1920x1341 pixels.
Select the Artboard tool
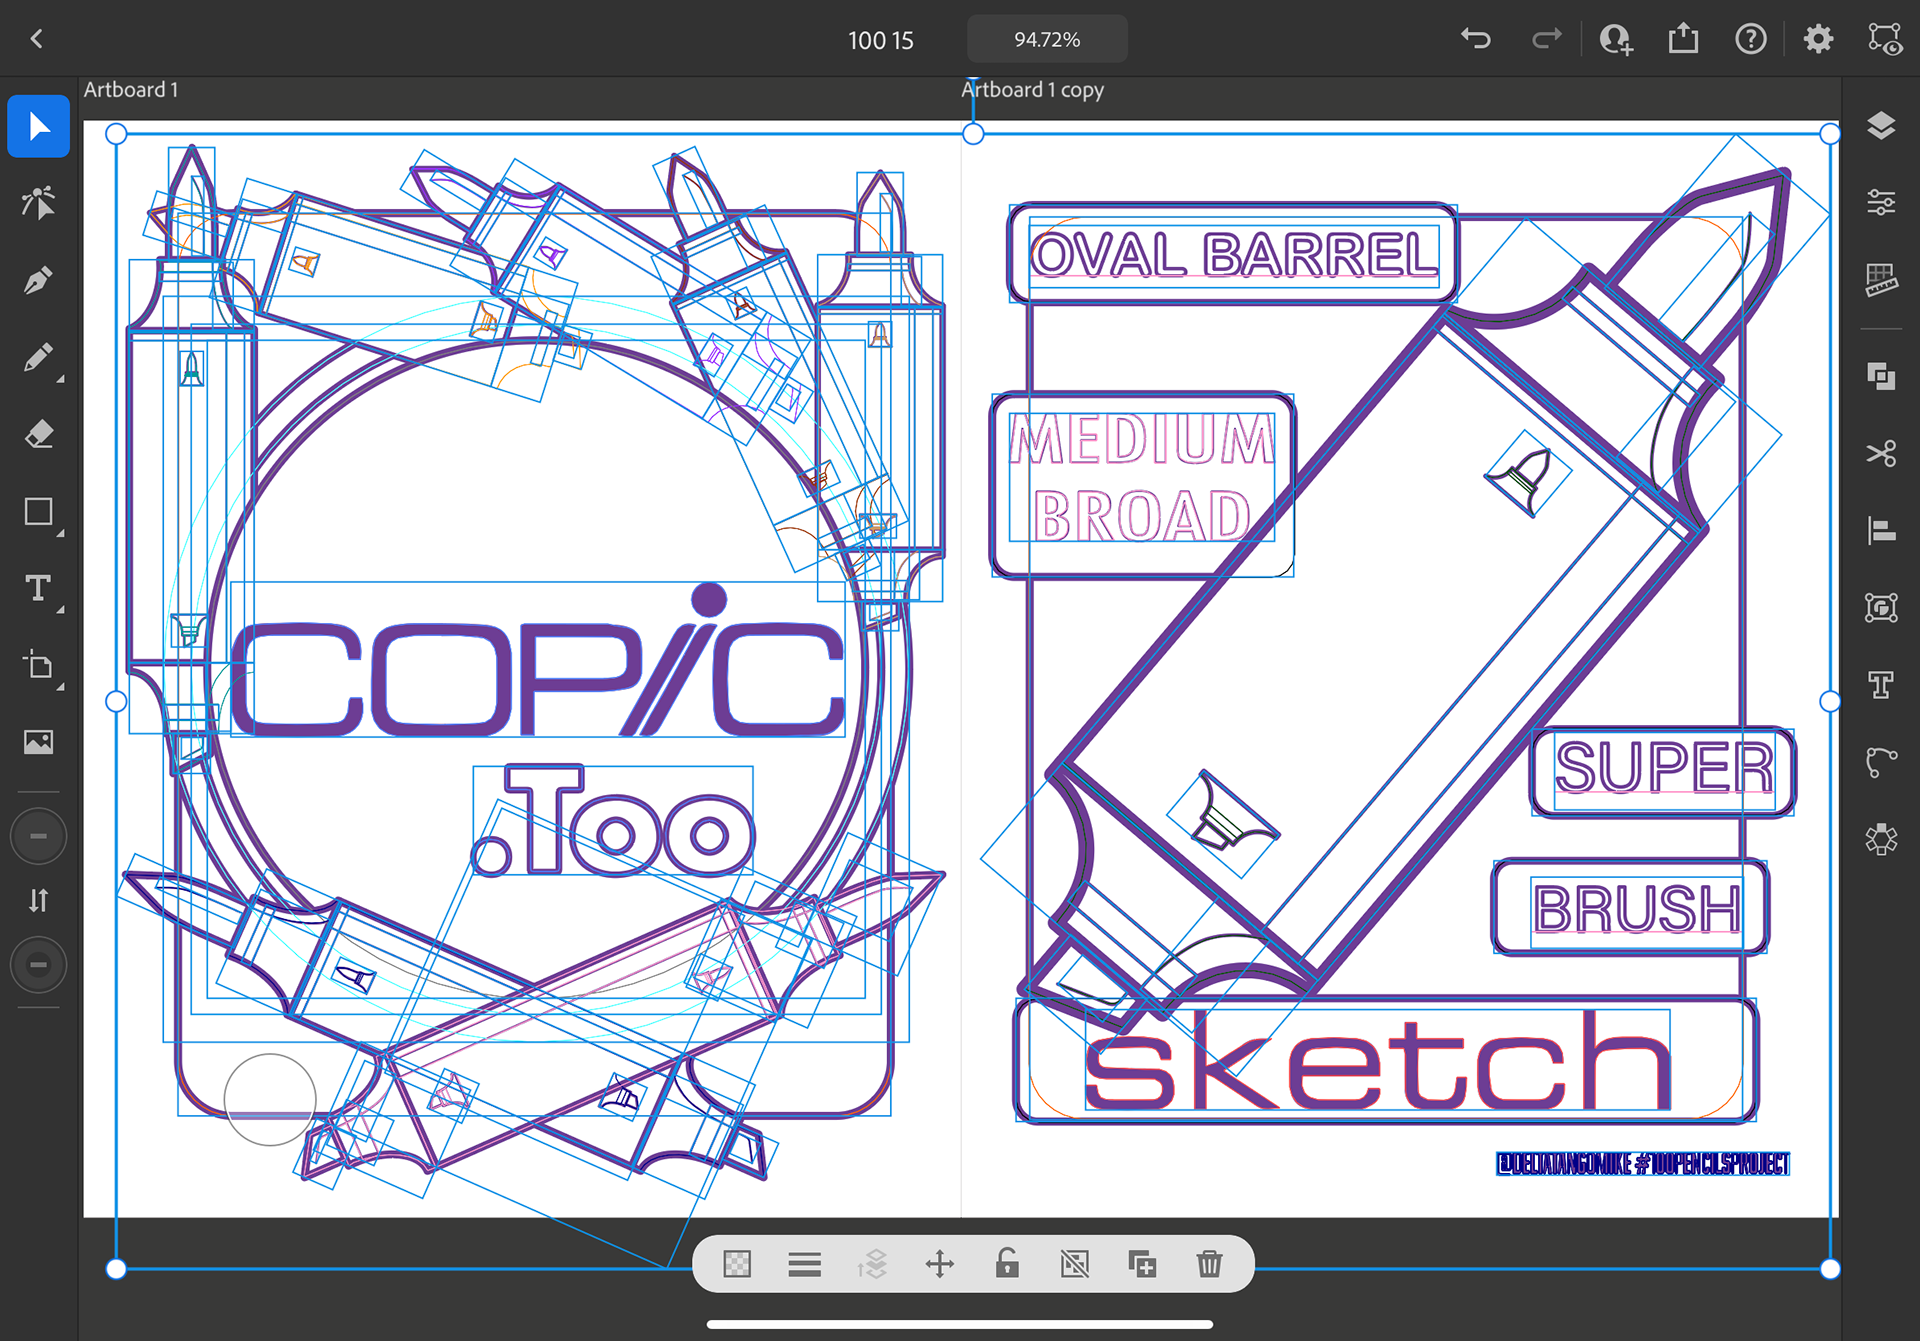38,665
